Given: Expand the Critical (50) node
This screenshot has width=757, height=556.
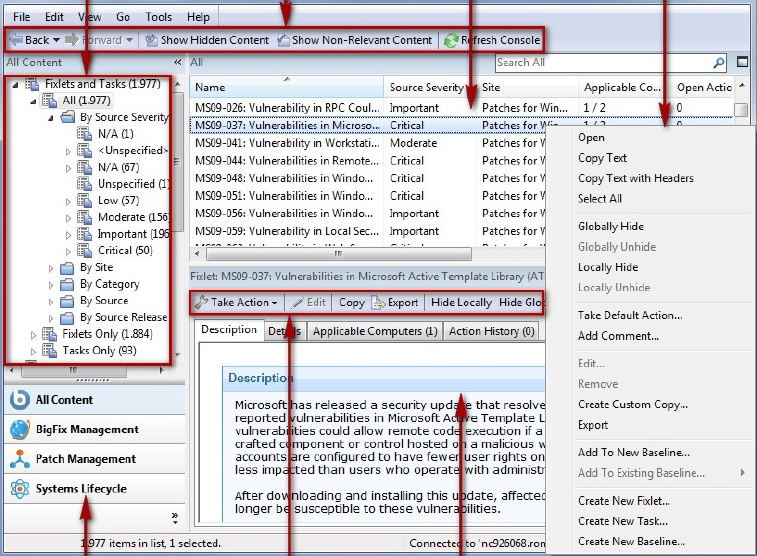Looking at the screenshot, I should tap(68, 251).
